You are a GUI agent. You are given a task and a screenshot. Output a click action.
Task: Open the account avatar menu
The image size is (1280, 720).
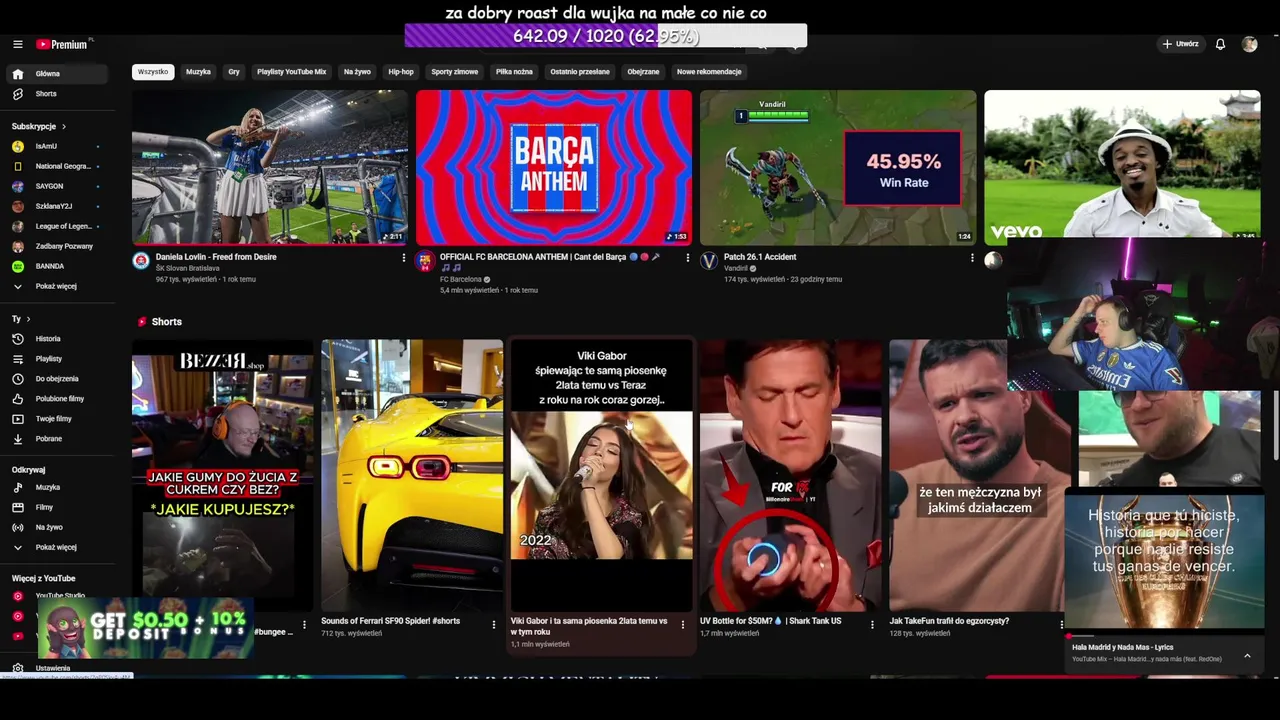pyautogui.click(x=1249, y=44)
